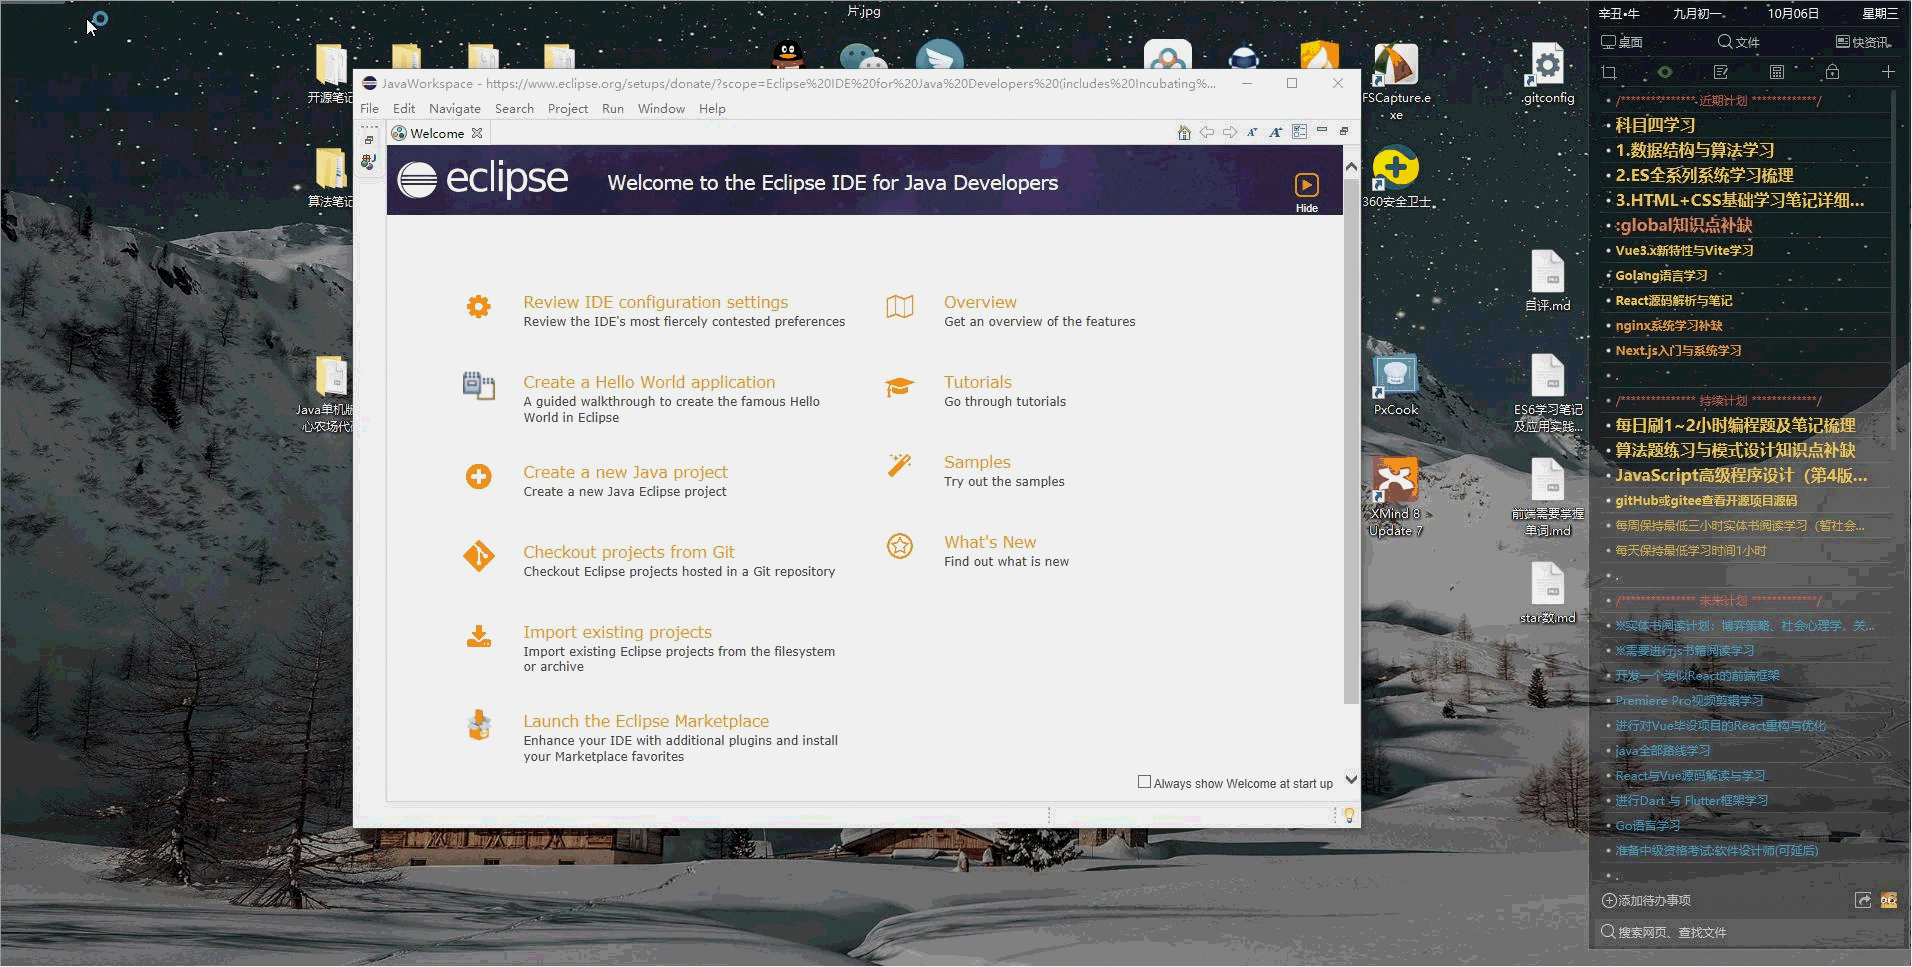Click the Overview map icon

(900, 306)
